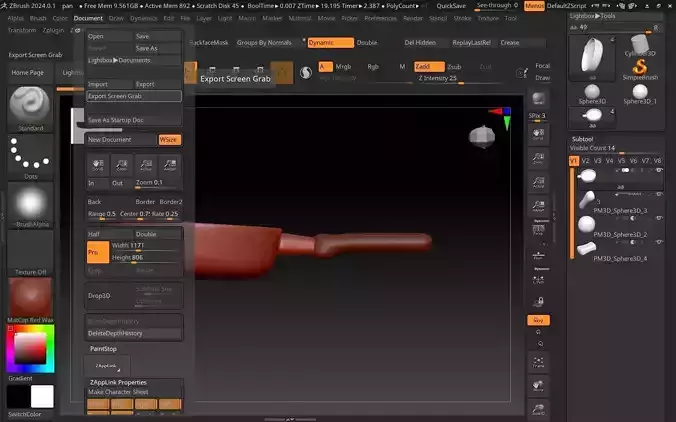Toggle WSize in Document menu
The height and width of the screenshot is (422, 676).
[x=169, y=140]
